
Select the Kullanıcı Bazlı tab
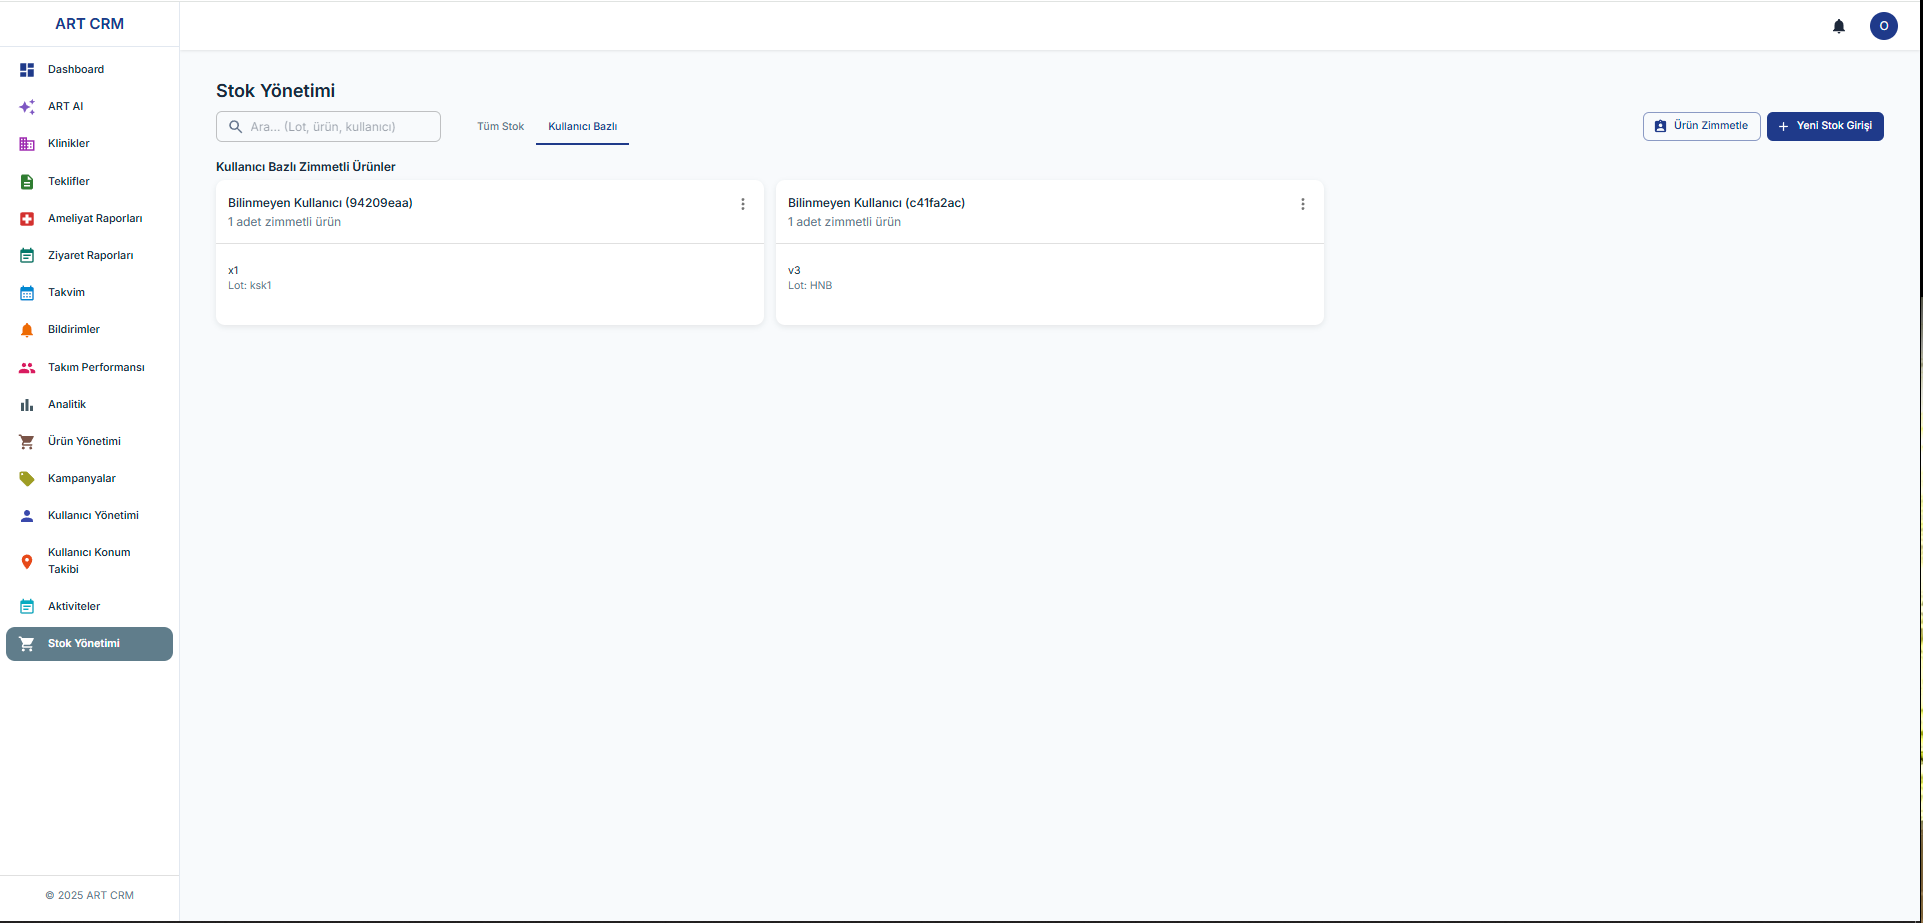[582, 127]
